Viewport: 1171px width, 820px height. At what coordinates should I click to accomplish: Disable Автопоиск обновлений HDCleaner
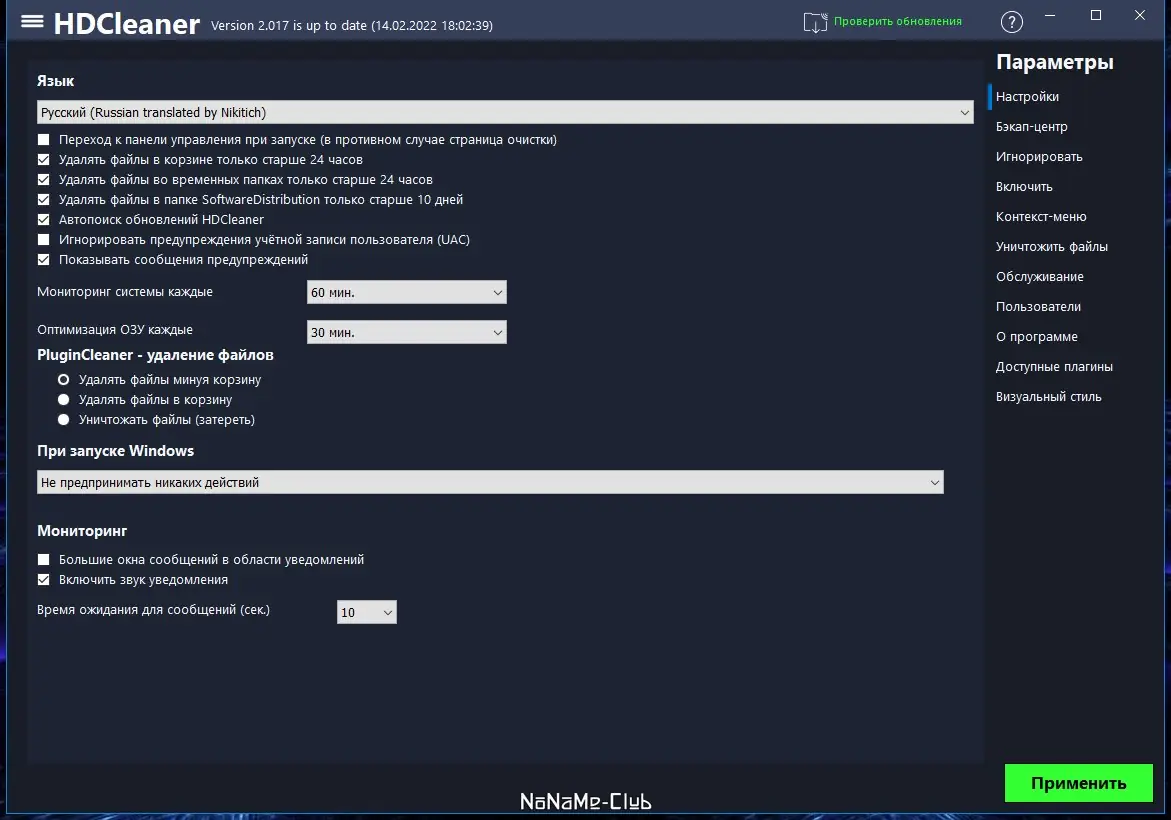coord(43,220)
